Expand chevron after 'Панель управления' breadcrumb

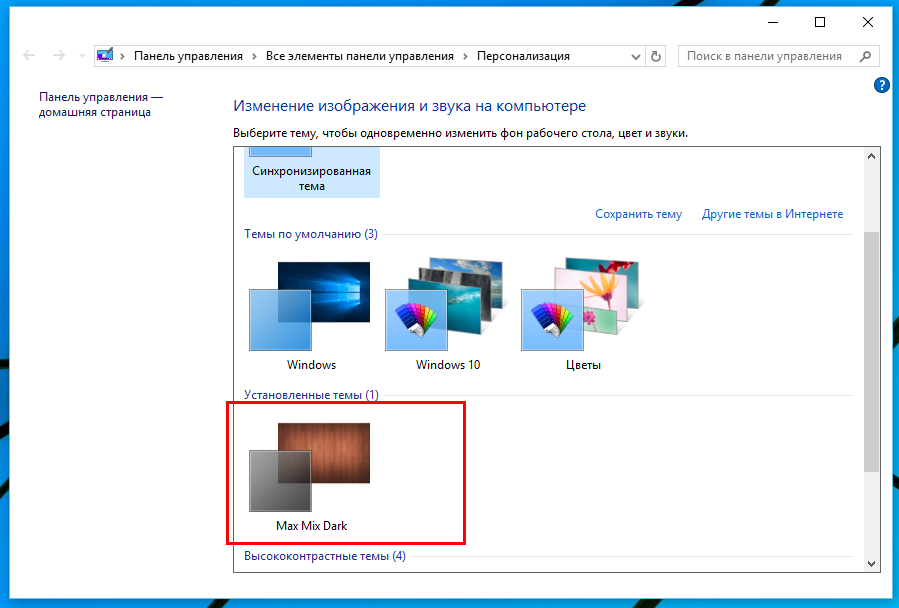coord(254,56)
